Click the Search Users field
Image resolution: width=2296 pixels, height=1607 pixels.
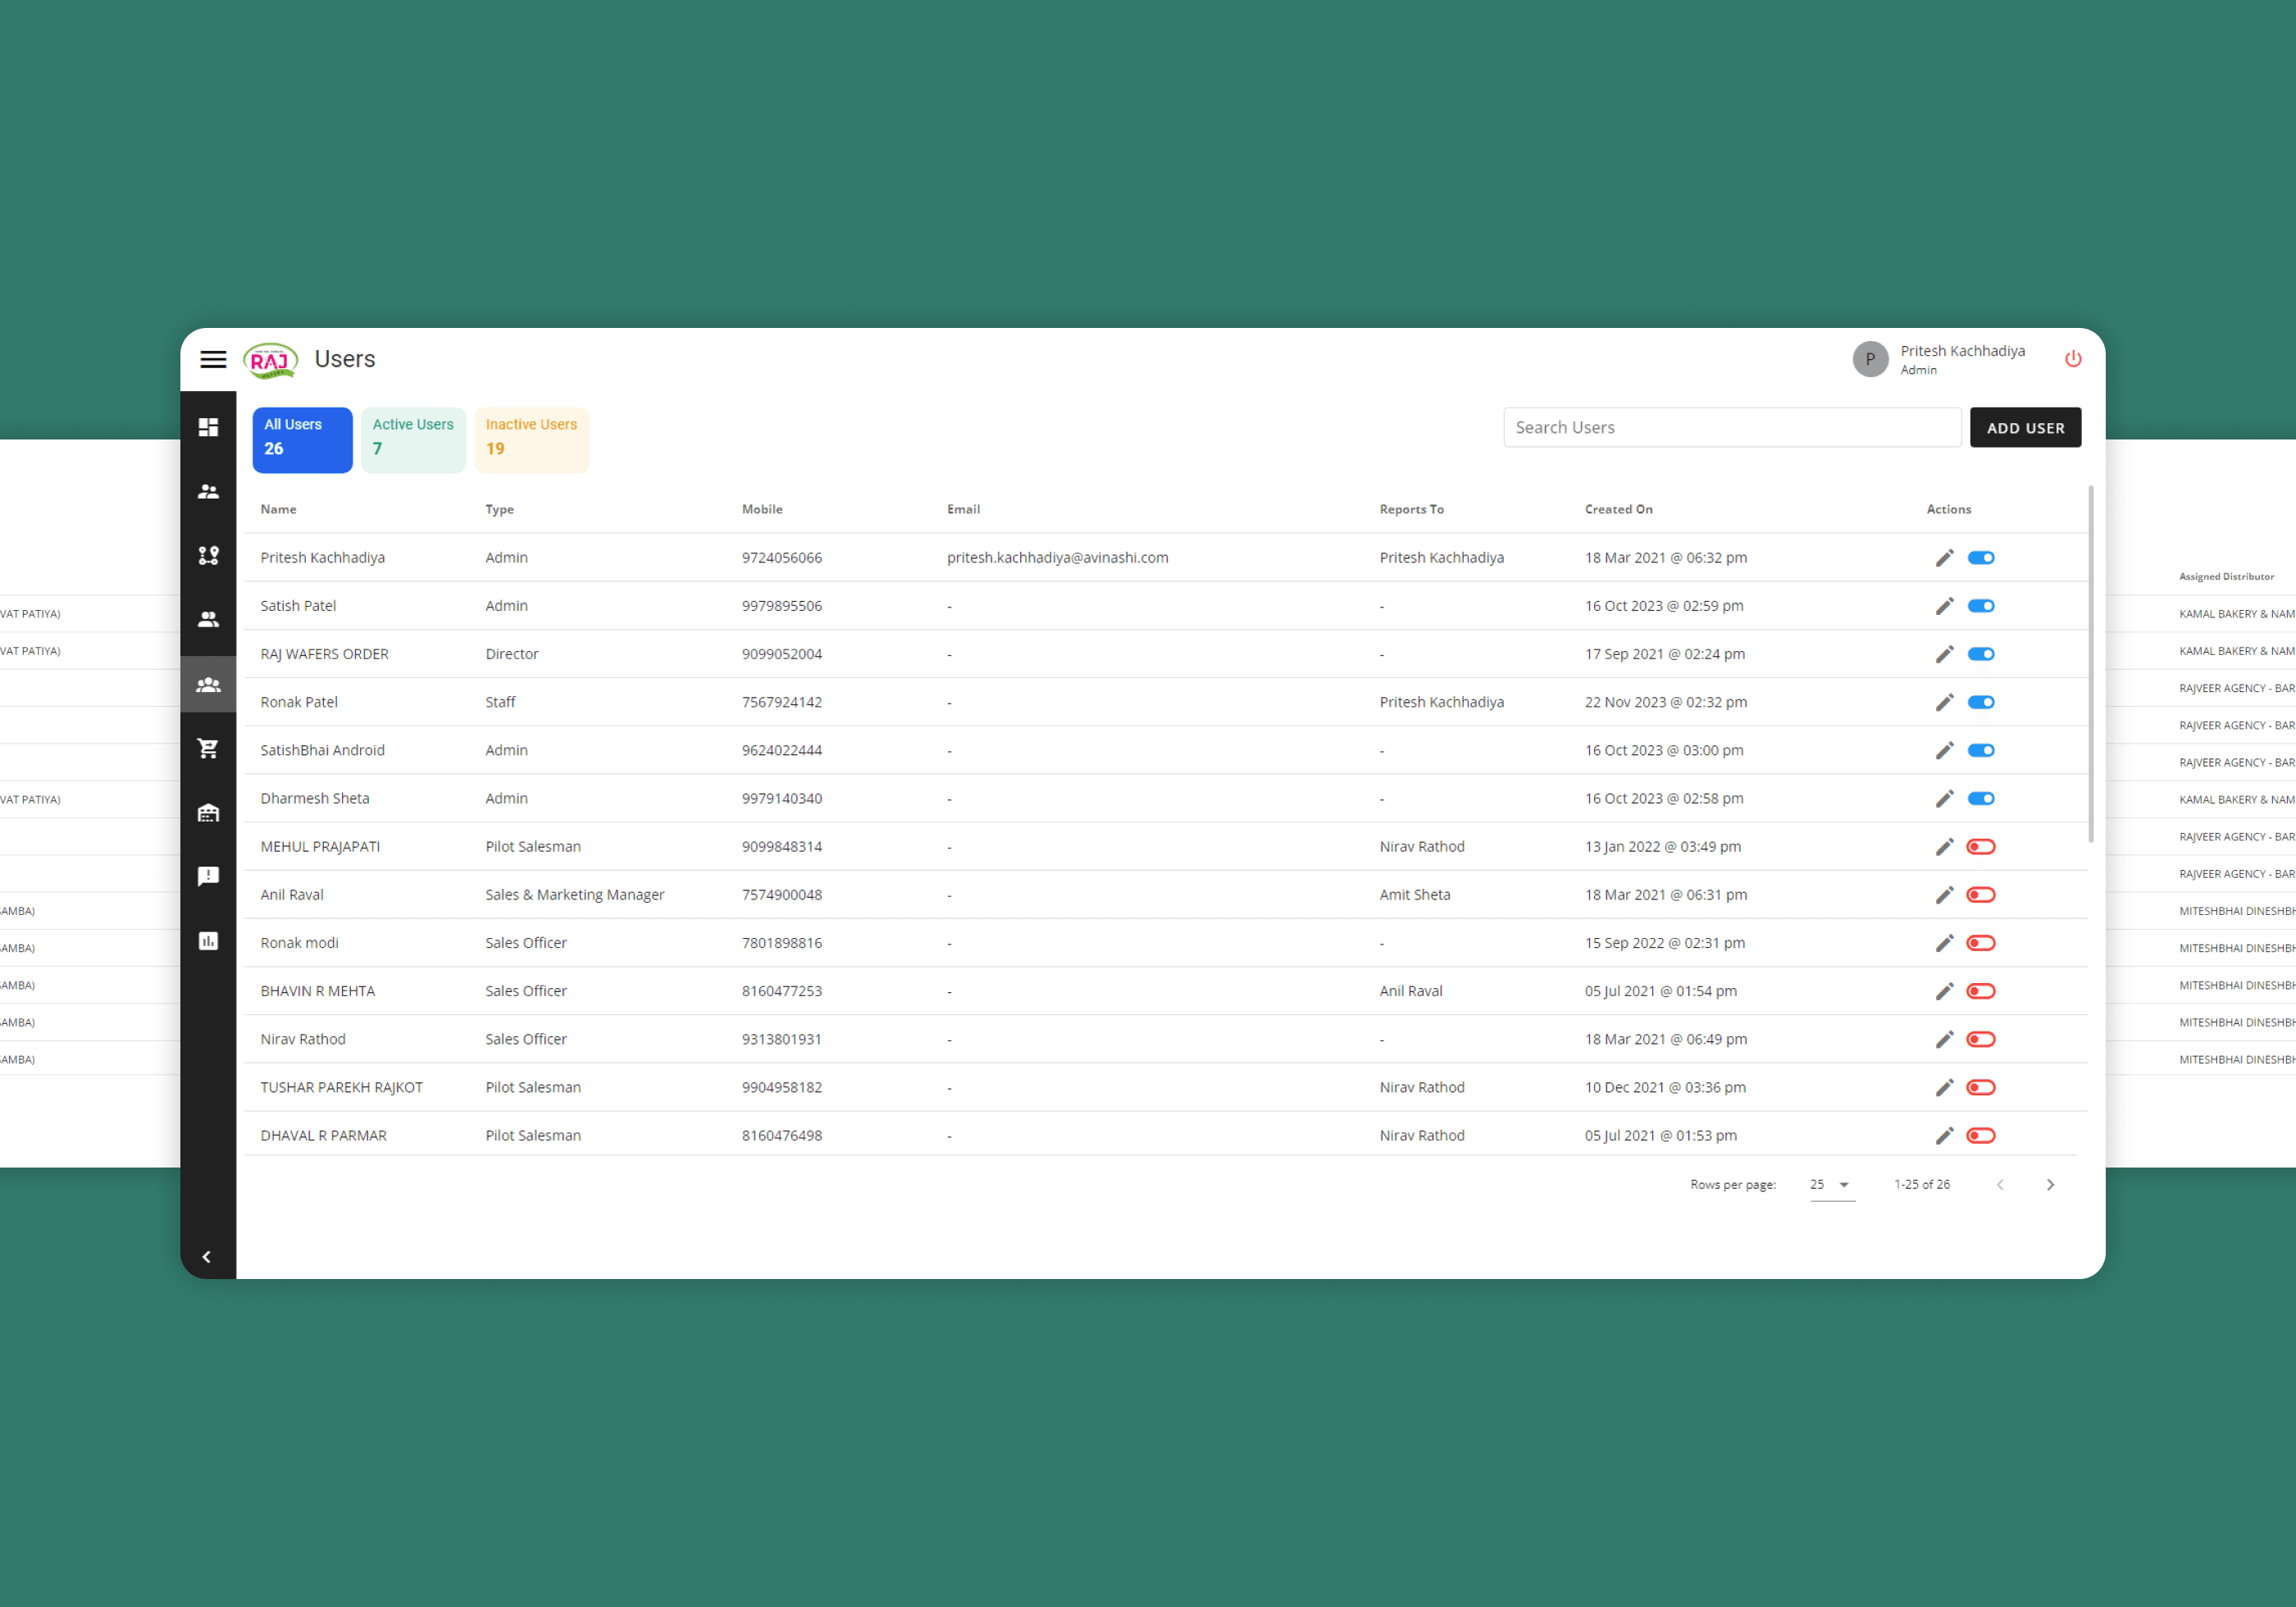[x=1731, y=427]
